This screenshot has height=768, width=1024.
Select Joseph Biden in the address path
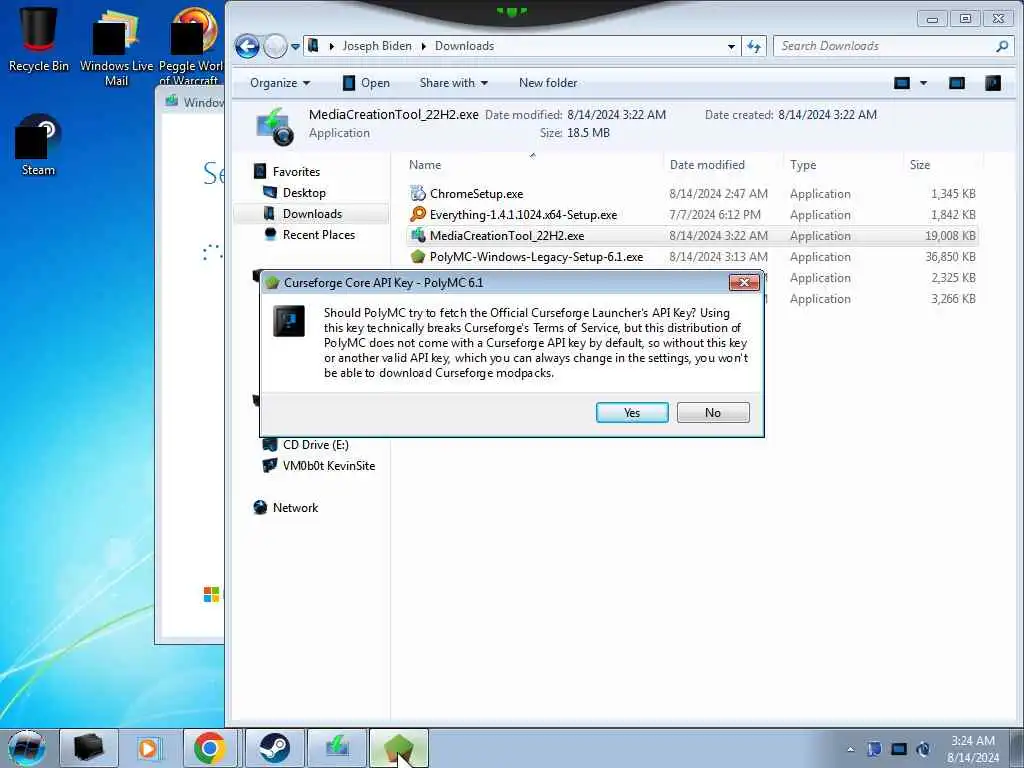(x=377, y=46)
